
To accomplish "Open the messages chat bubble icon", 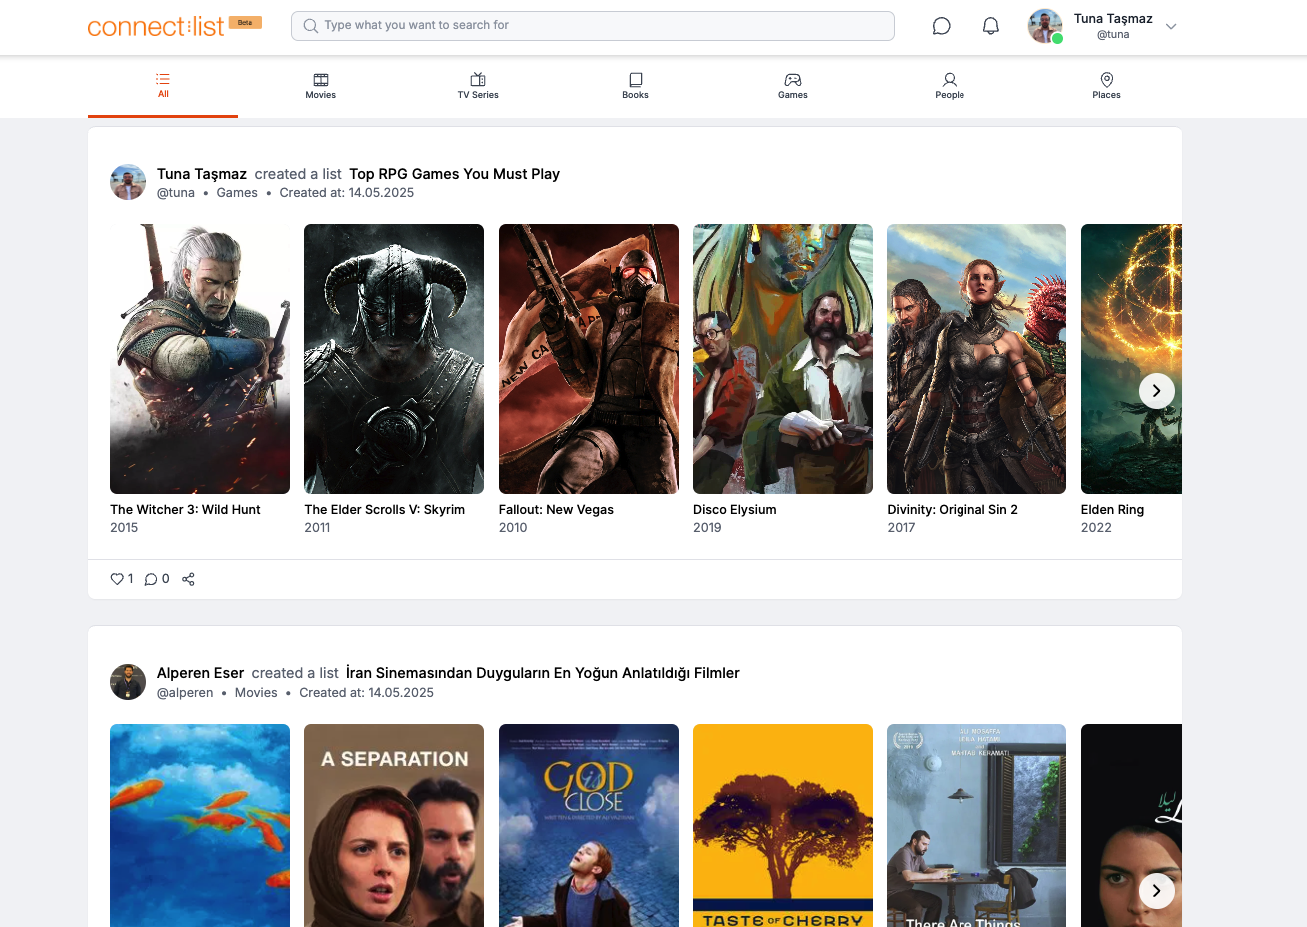I will click(x=941, y=26).
